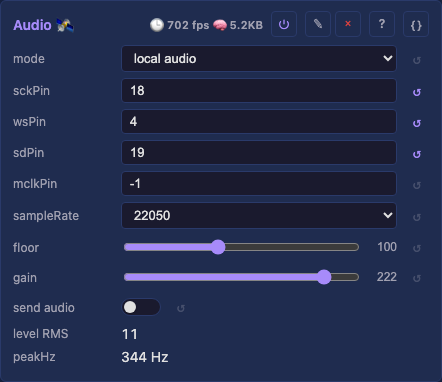Click the level RMS label
Image resolution: width=442 pixels, height=382 pixels.
coord(41,334)
